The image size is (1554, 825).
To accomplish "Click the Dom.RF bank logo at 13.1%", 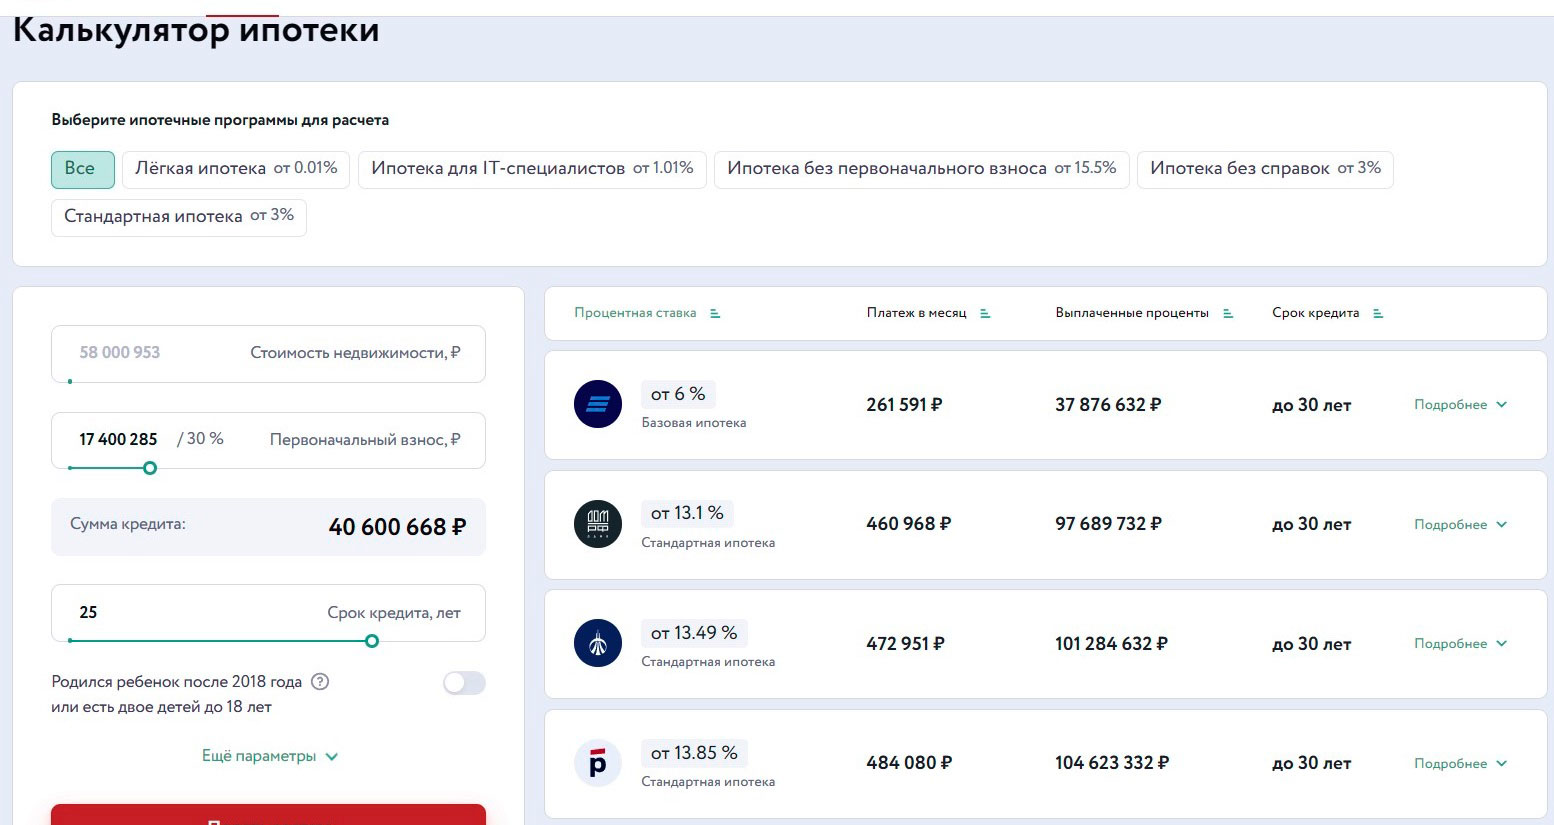I will [x=598, y=524].
